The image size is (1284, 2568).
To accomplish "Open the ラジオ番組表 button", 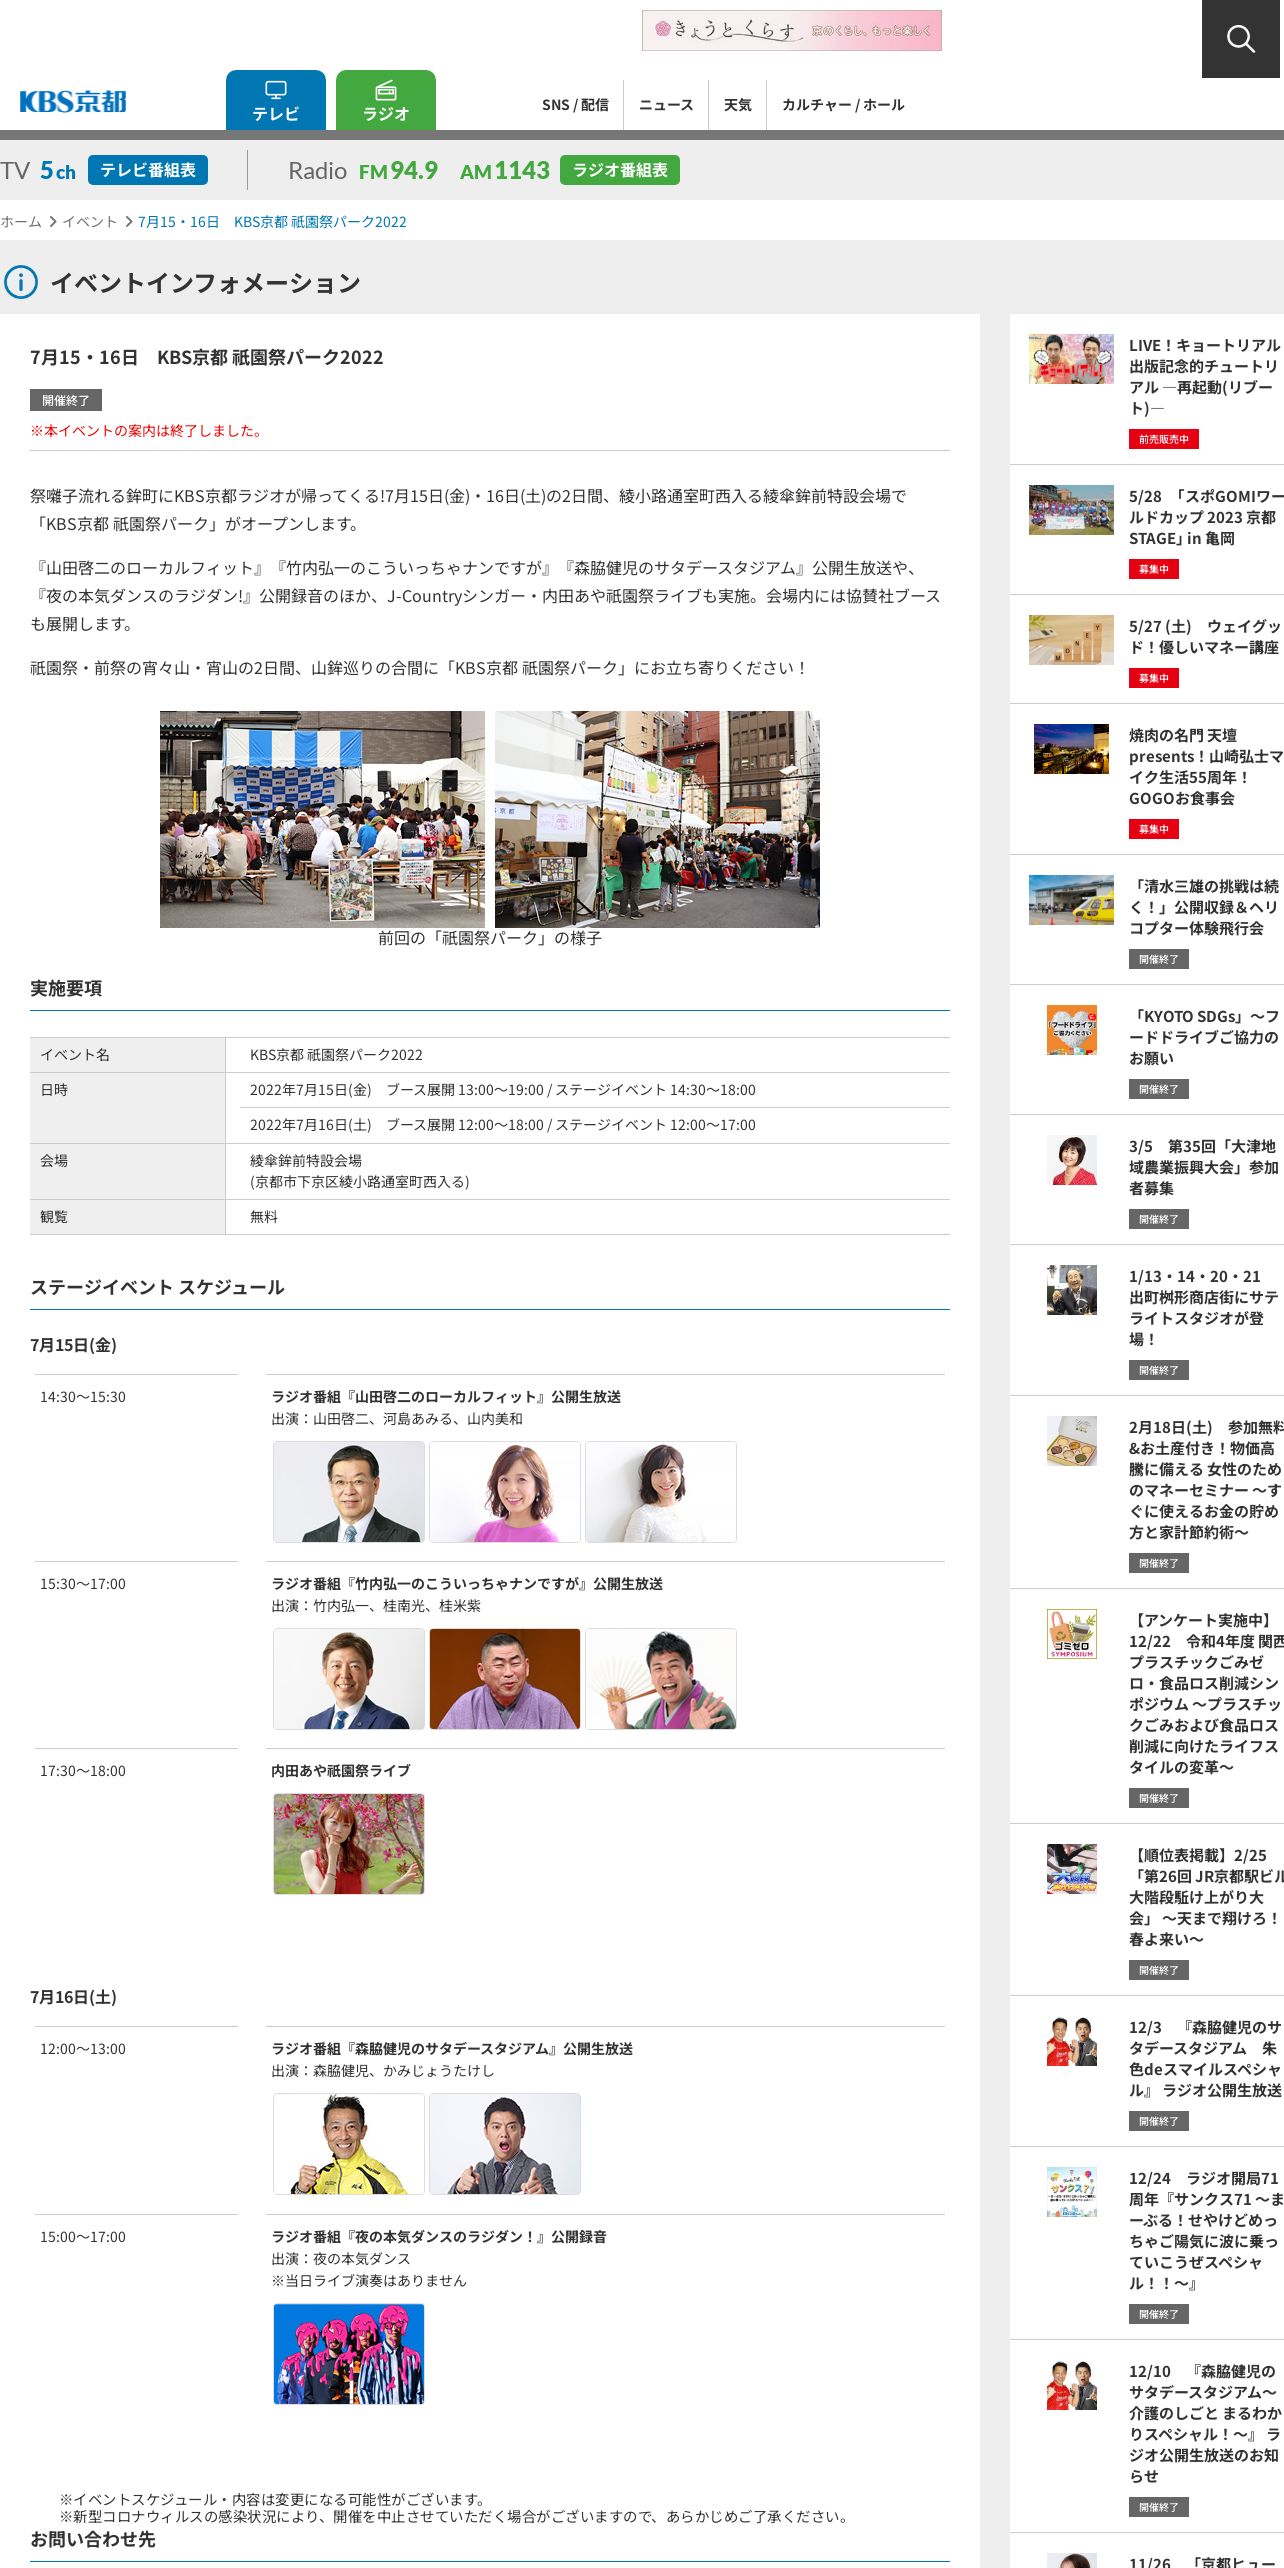I will coord(620,170).
